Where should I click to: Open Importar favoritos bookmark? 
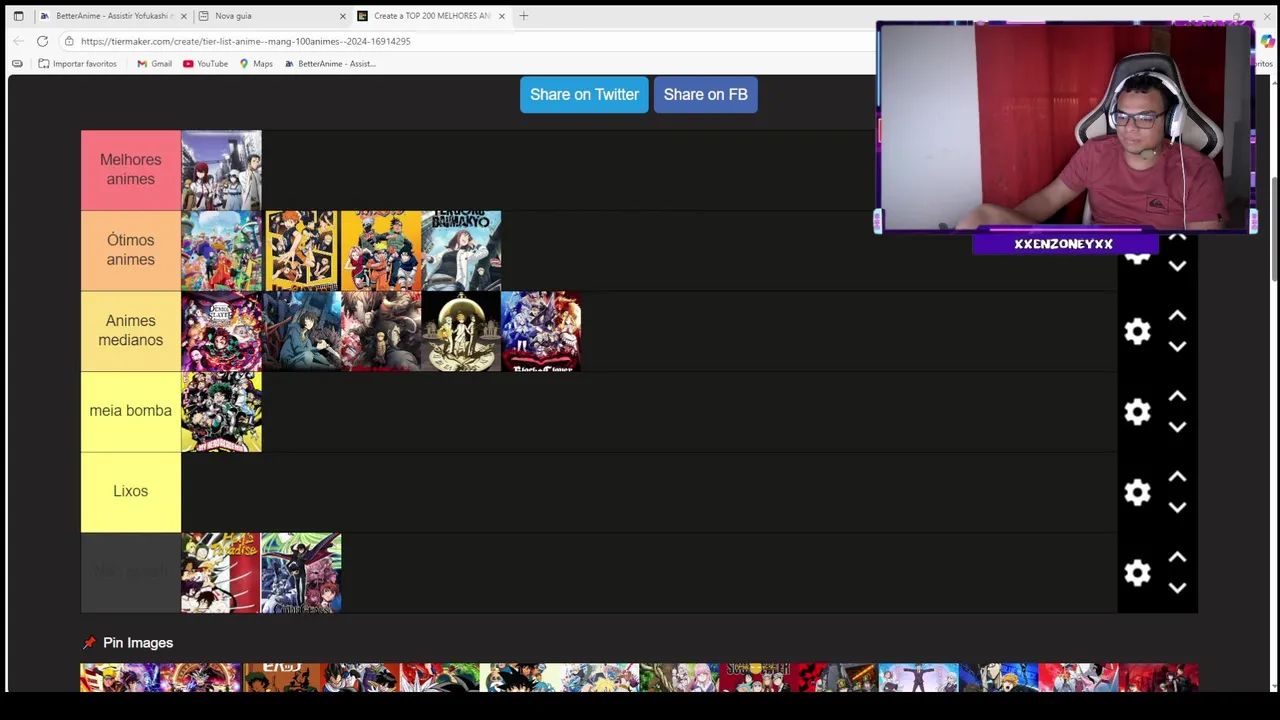[x=77, y=64]
